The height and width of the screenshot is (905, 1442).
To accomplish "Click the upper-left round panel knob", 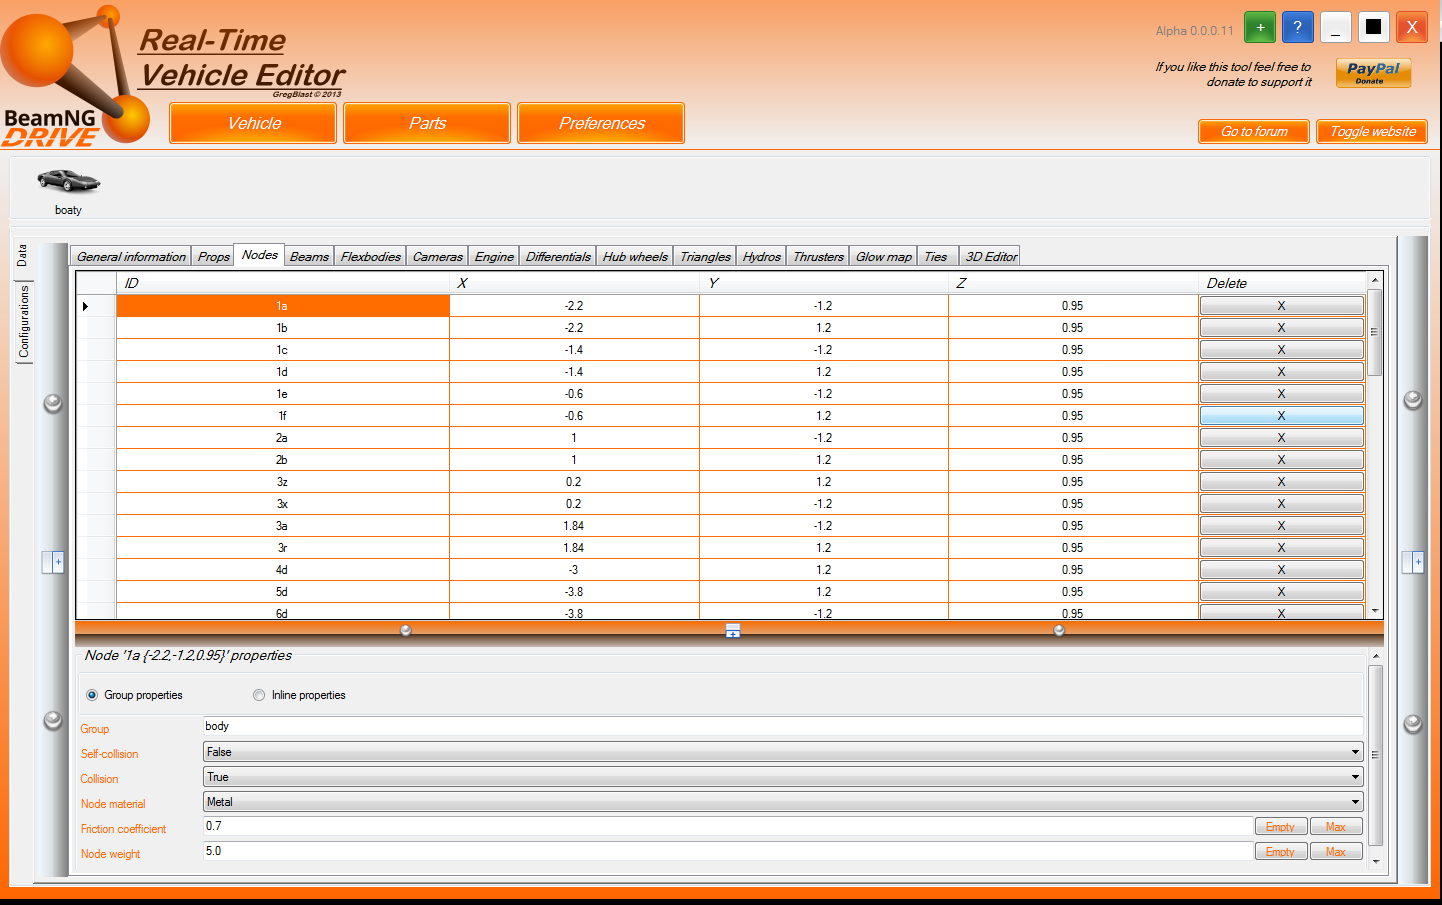I will 53,403.
